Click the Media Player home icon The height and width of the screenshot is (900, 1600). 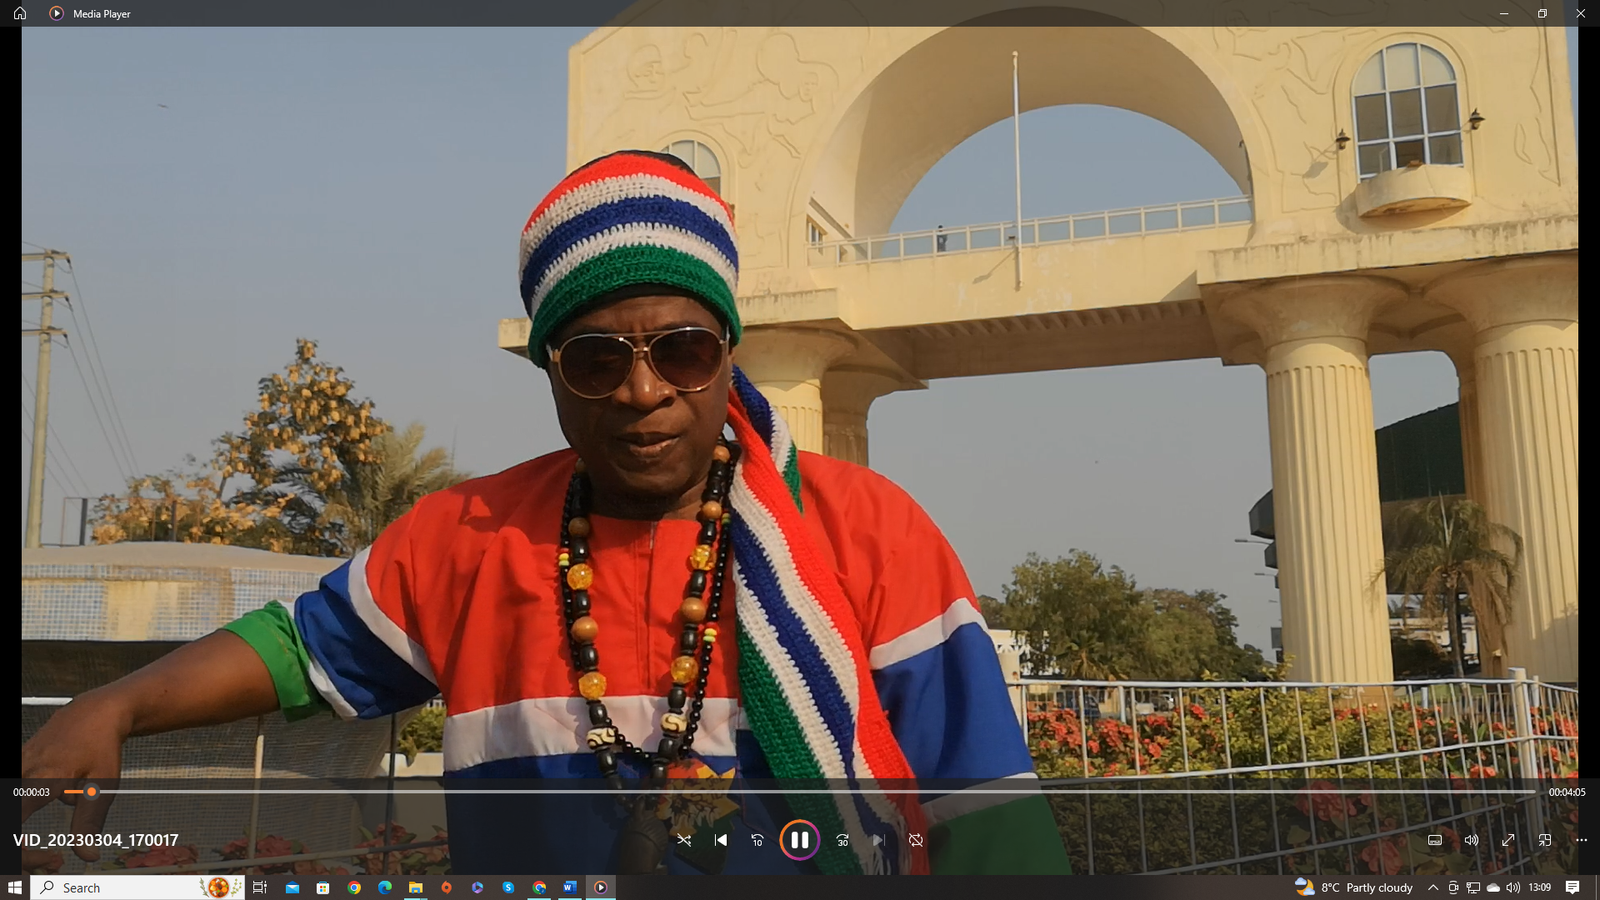click(20, 13)
